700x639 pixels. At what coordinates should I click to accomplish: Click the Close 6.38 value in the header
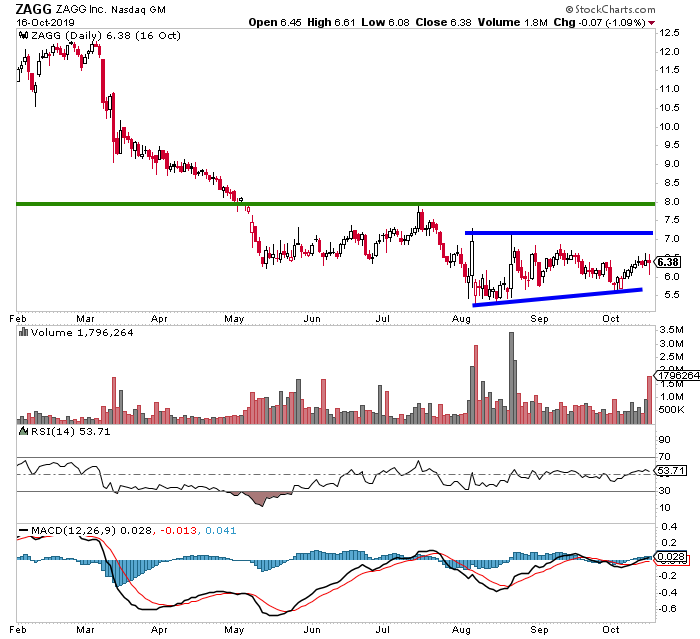tap(443, 22)
